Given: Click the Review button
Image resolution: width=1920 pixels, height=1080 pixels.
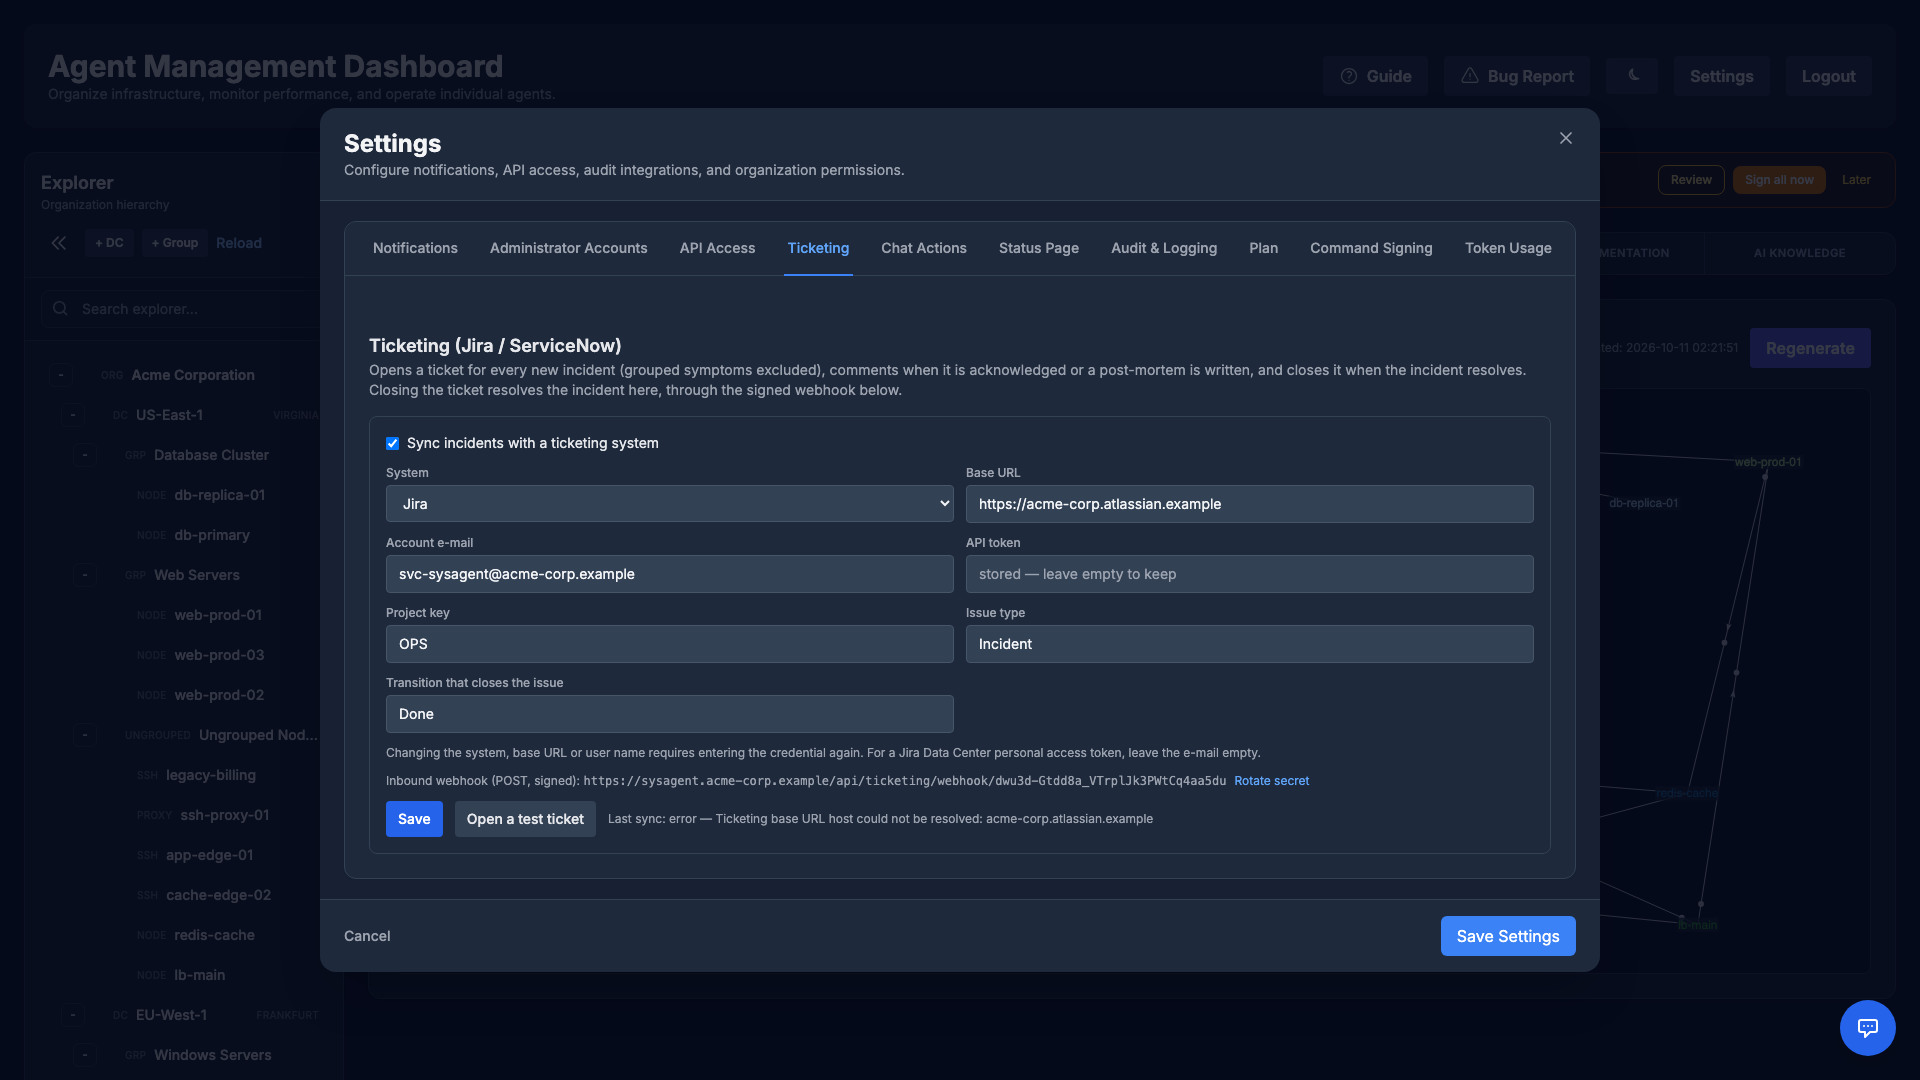Looking at the screenshot, I should (x=1691, y=180).
